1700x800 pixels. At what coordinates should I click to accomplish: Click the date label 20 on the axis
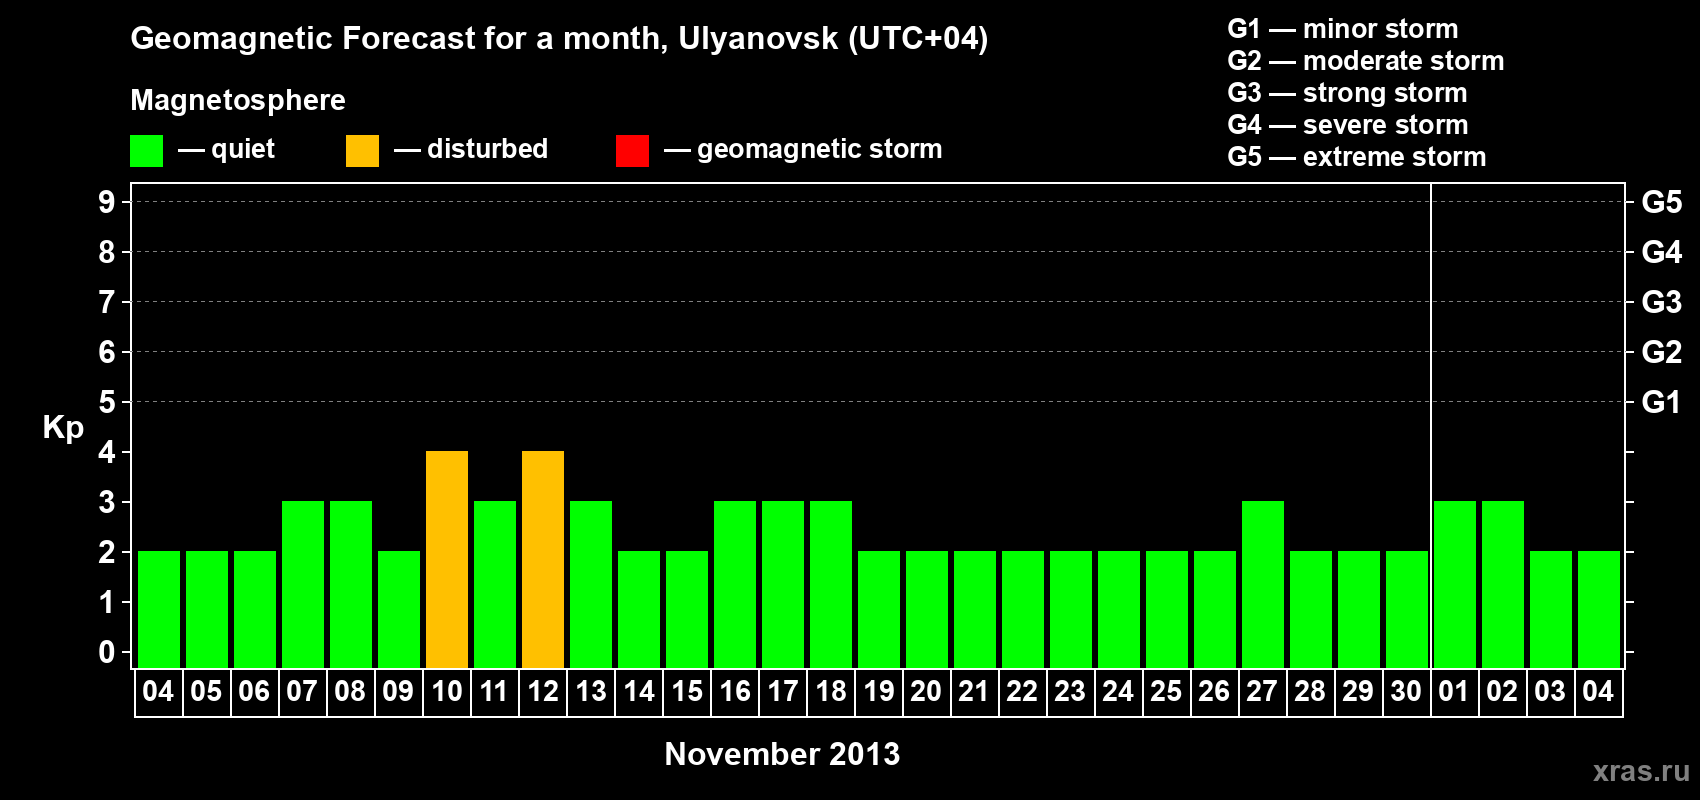tap(926, 692)
